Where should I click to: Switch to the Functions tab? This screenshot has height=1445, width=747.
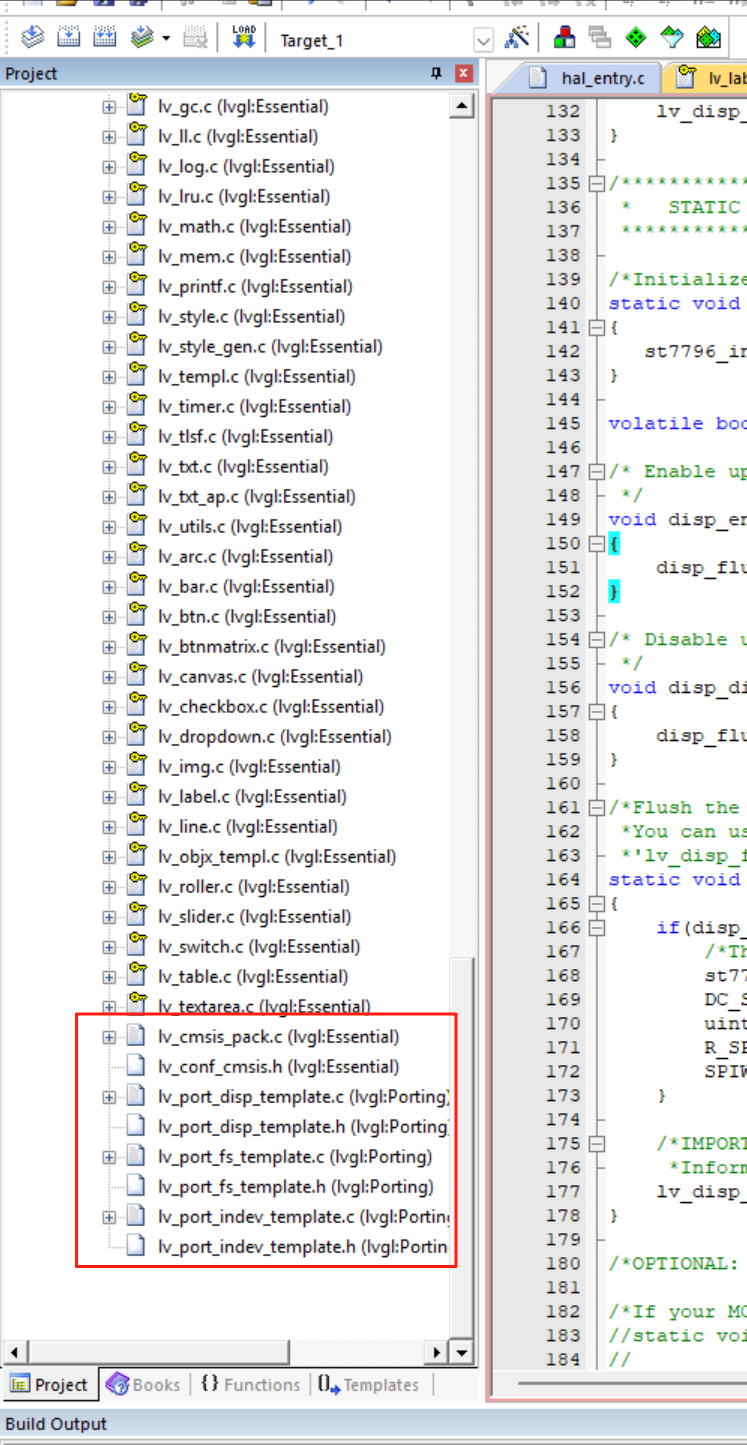click(x=250, y=1384)
